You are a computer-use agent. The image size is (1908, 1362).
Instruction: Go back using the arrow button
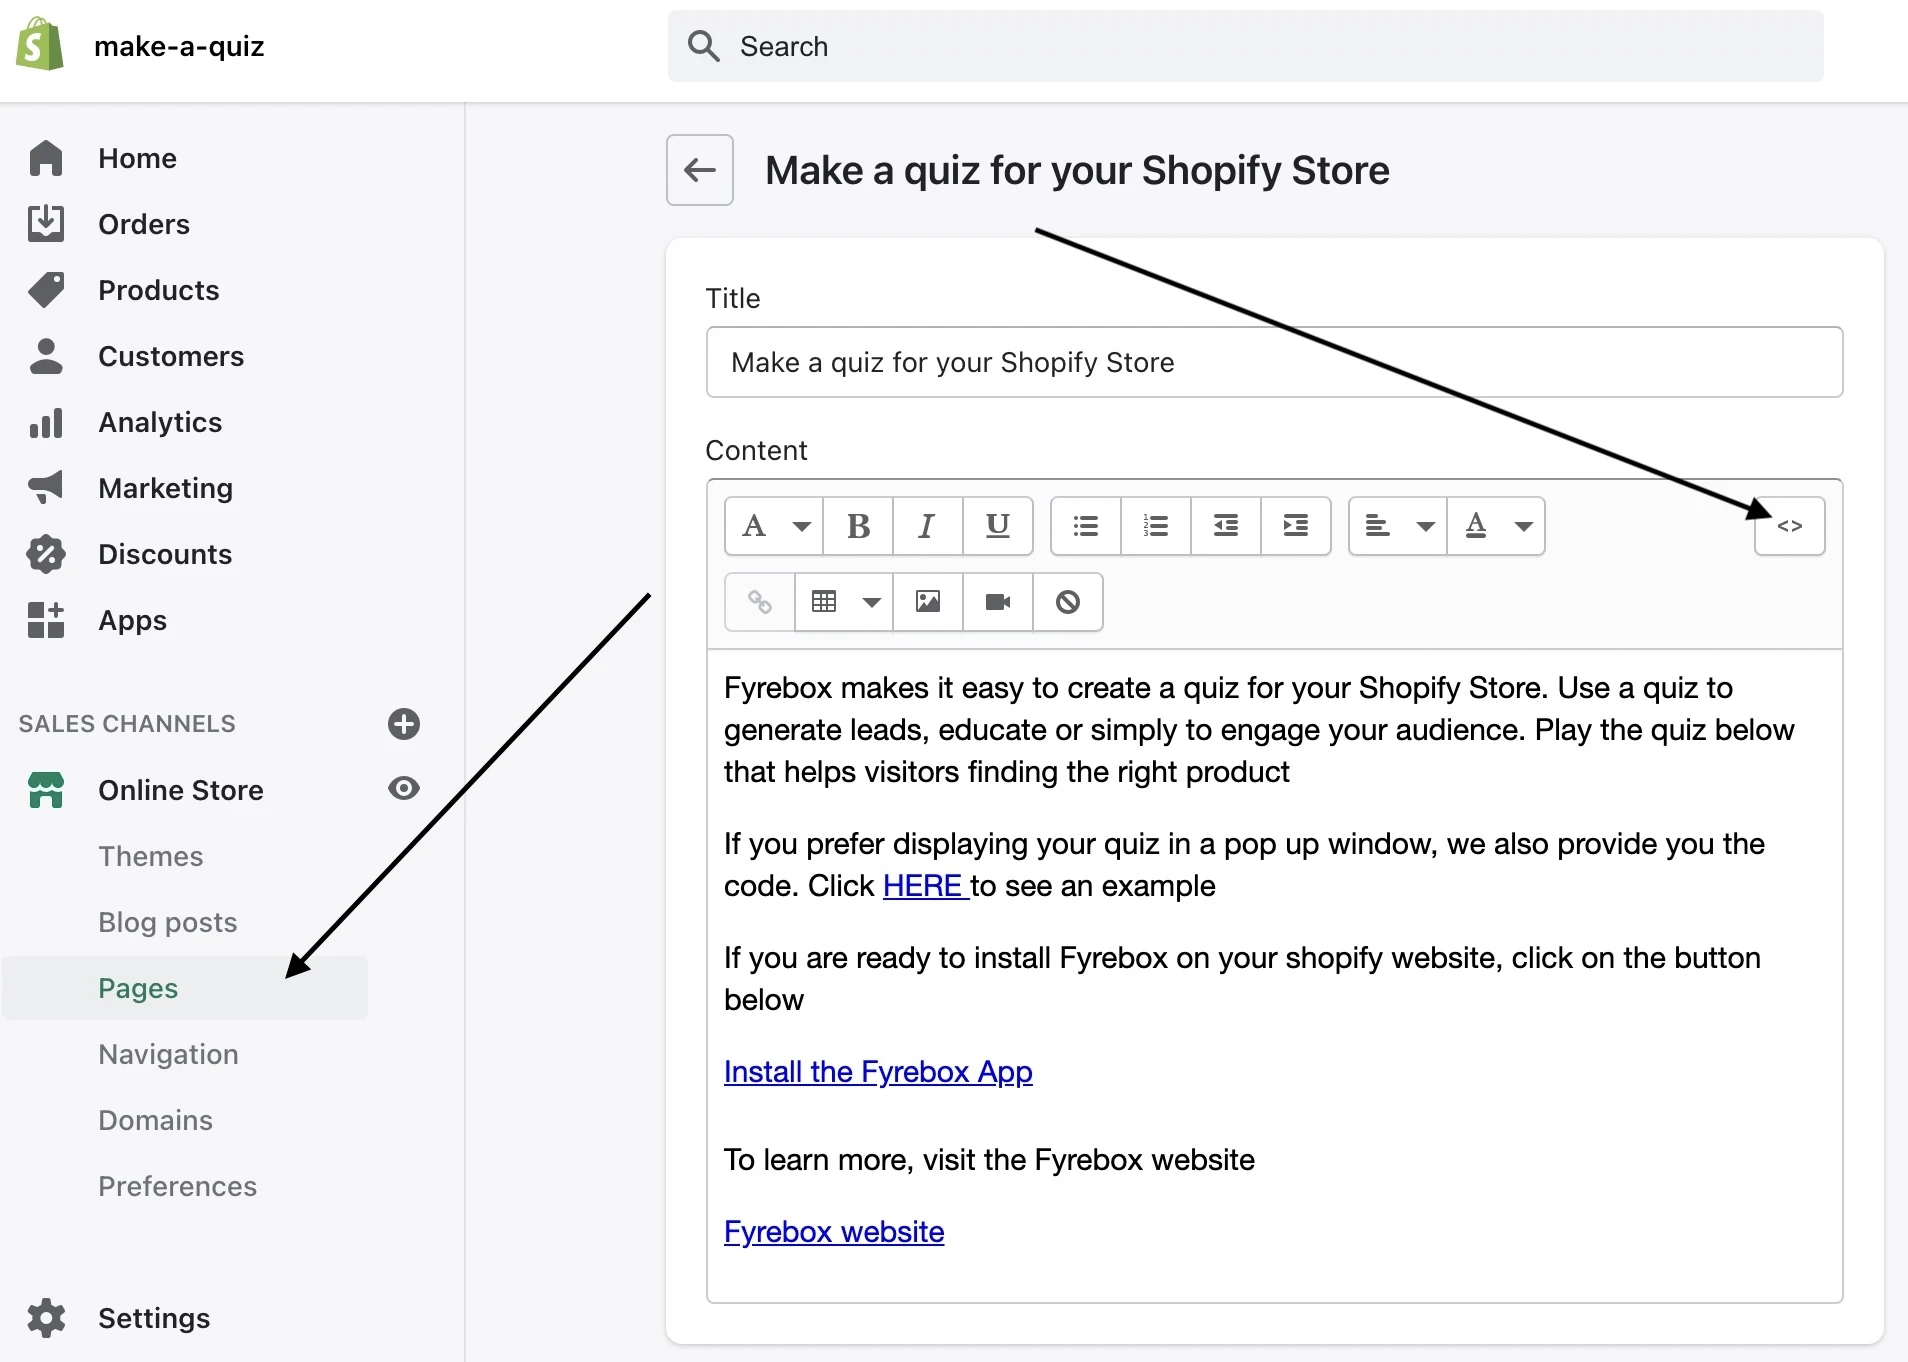click(x=700, y=170)
